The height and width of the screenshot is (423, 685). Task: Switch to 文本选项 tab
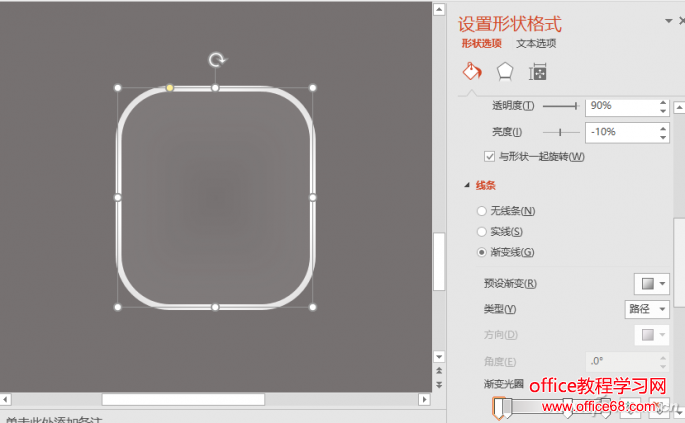tap(536, 43)
